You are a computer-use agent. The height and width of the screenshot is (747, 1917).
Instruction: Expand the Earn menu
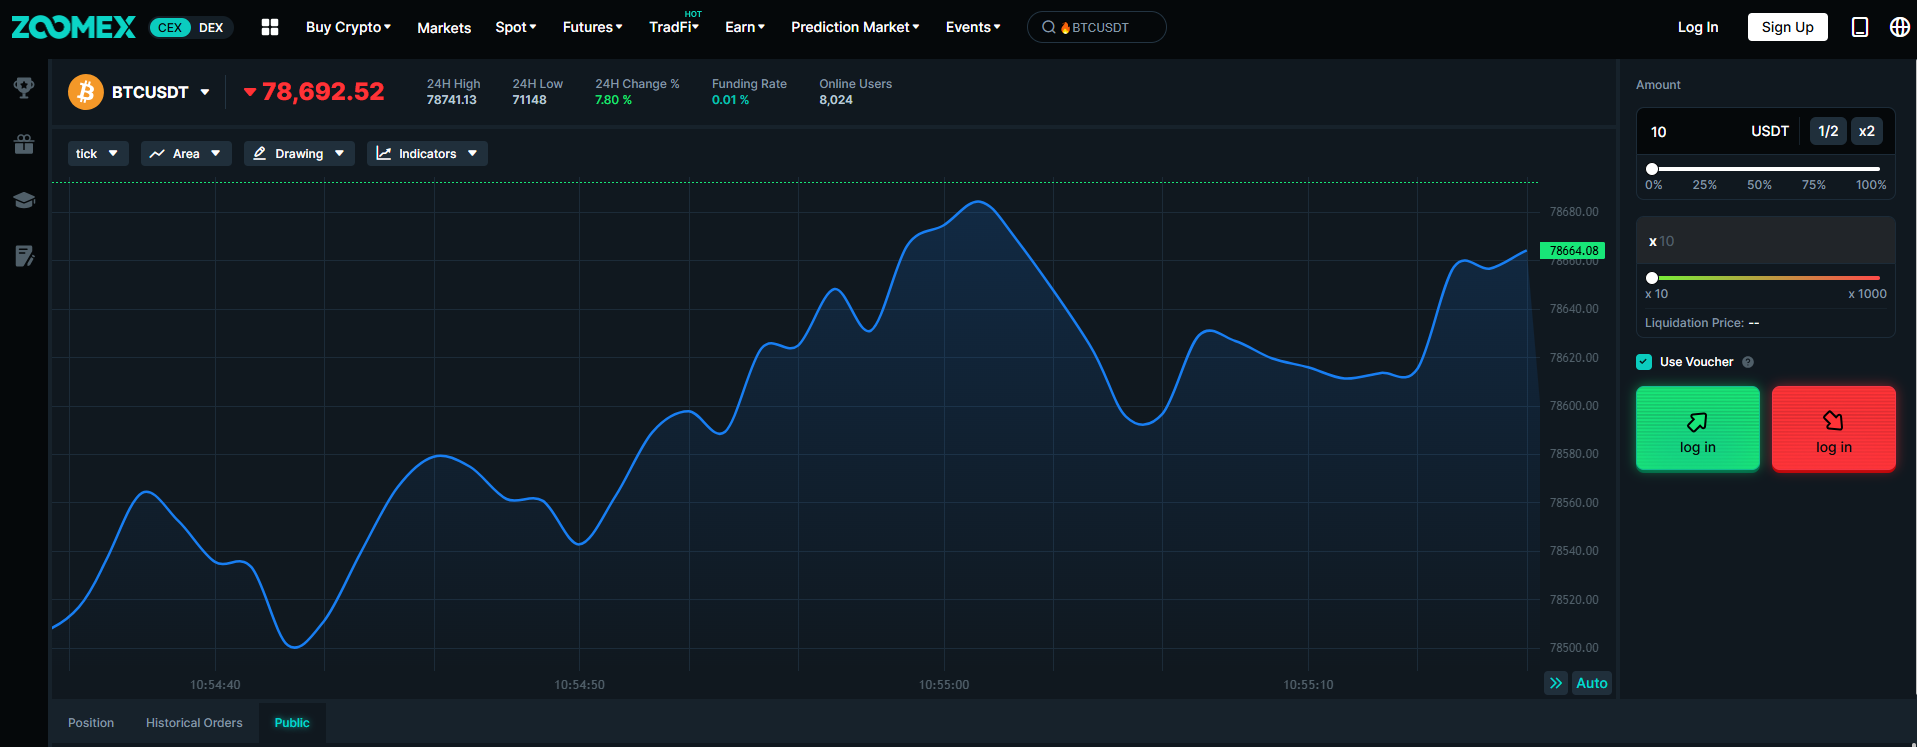point(745,27)
